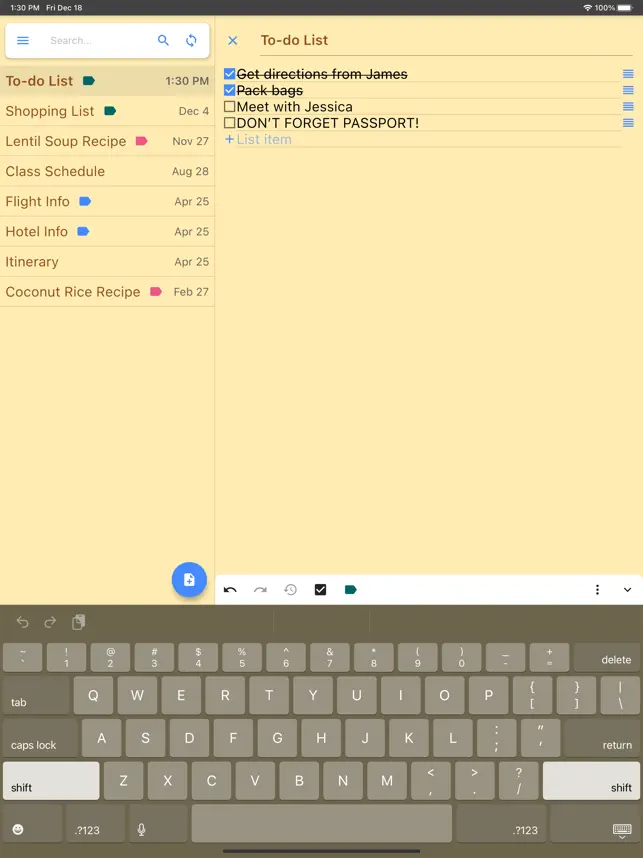Open the three-dot more options menu

coord(597,589)
